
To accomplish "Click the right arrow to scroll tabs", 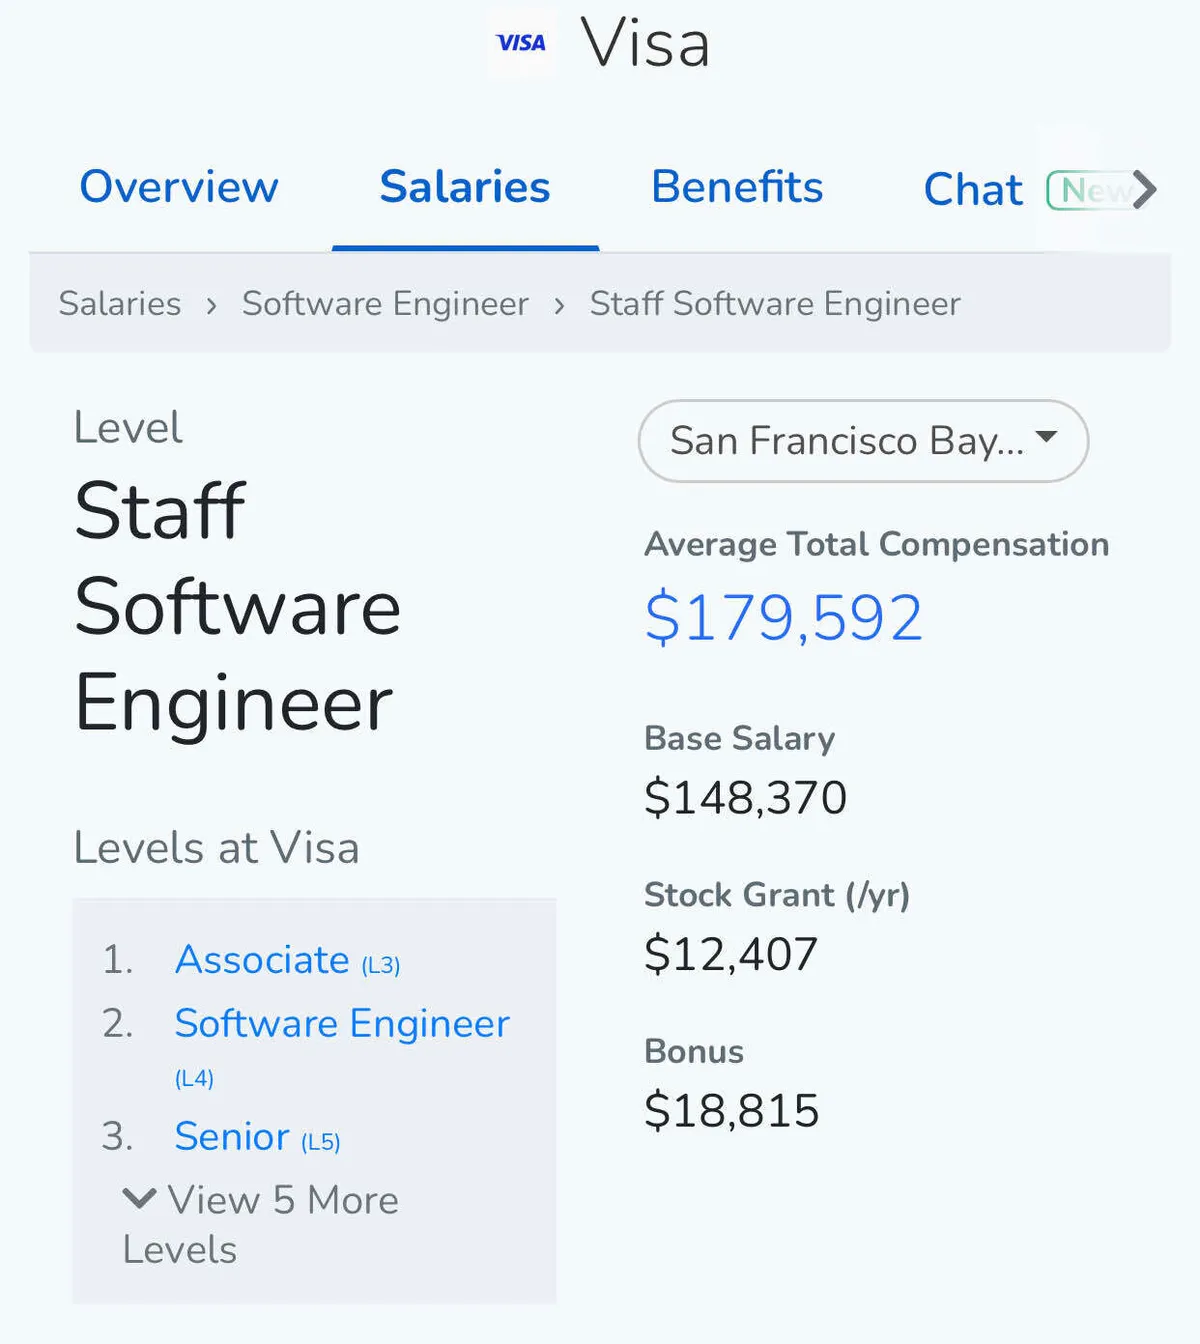I will pos(1144,189).
